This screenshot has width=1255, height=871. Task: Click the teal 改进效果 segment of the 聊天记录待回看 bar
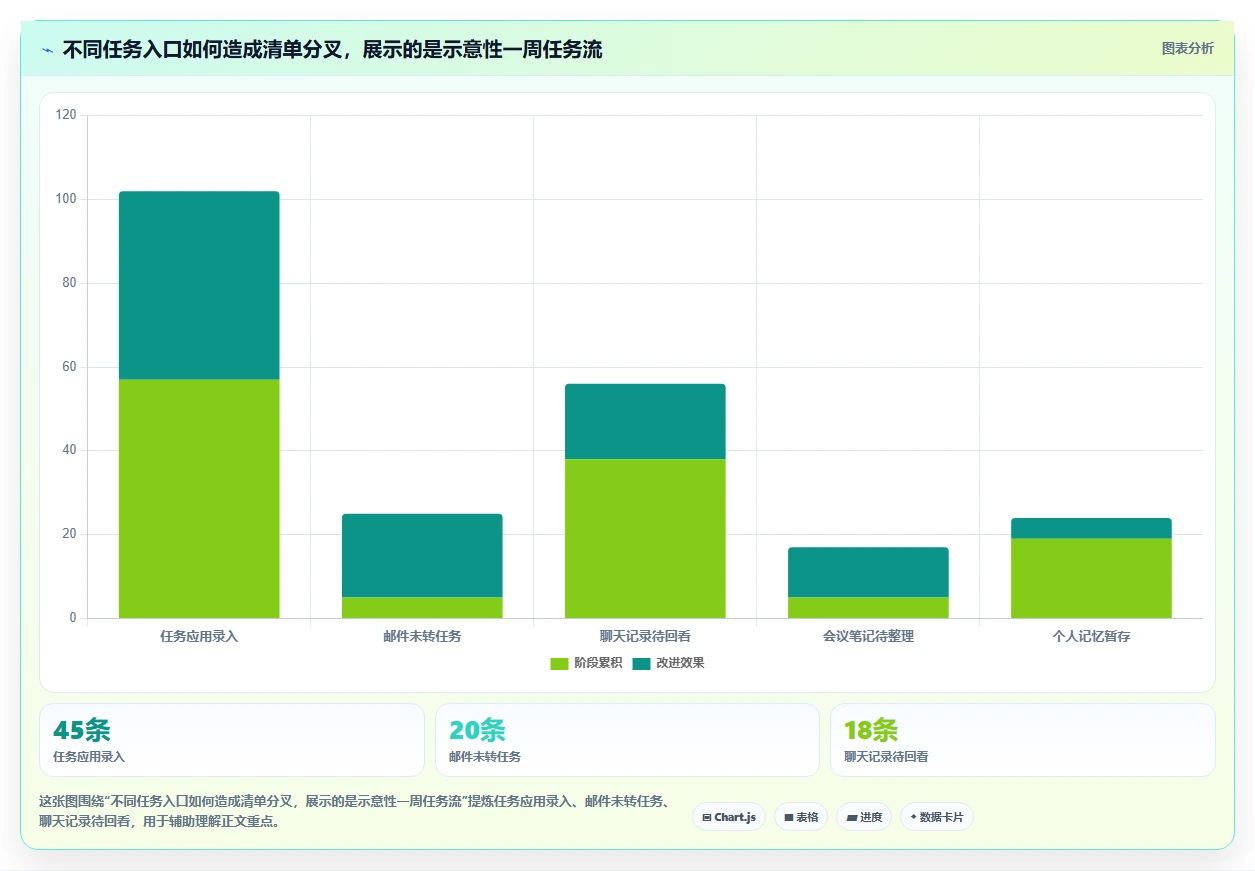[645, 421]
